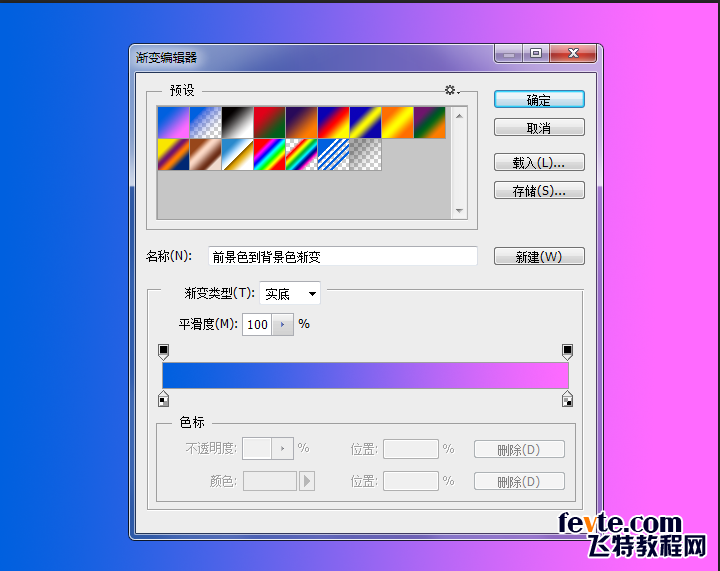The height and width of the screenshot is (571, 720).
Task: Click the gradient preview bar
Action: click(366, 375)
